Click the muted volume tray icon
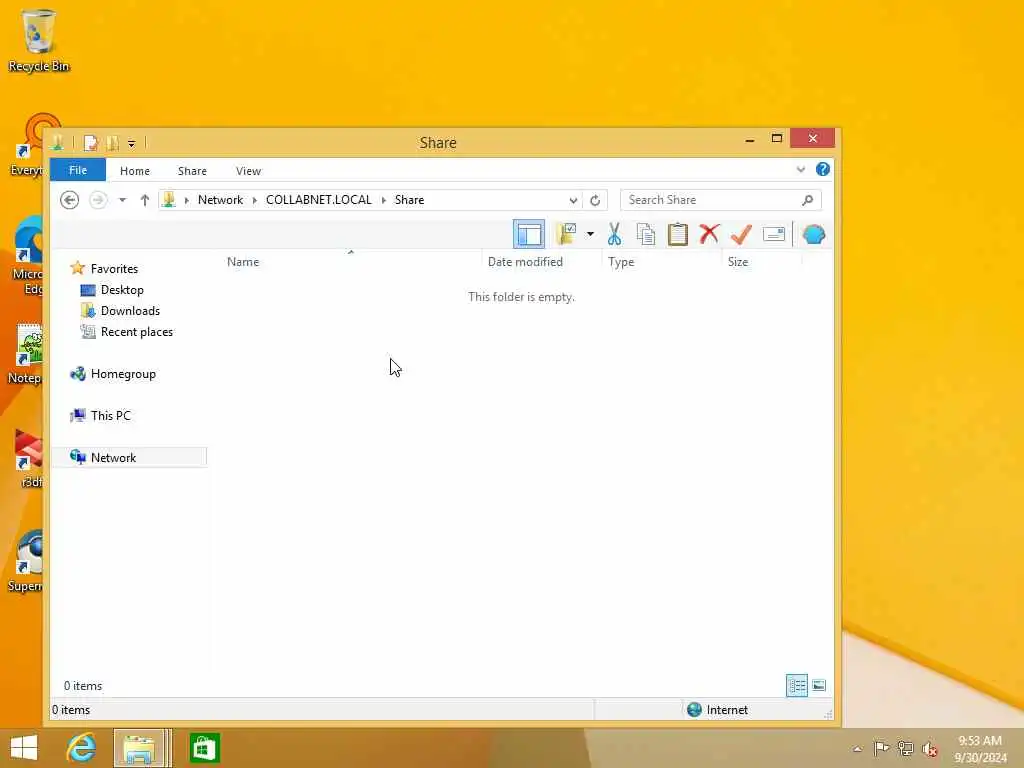This screenshot has width=1024, height=768. click(x=929, y=749)
